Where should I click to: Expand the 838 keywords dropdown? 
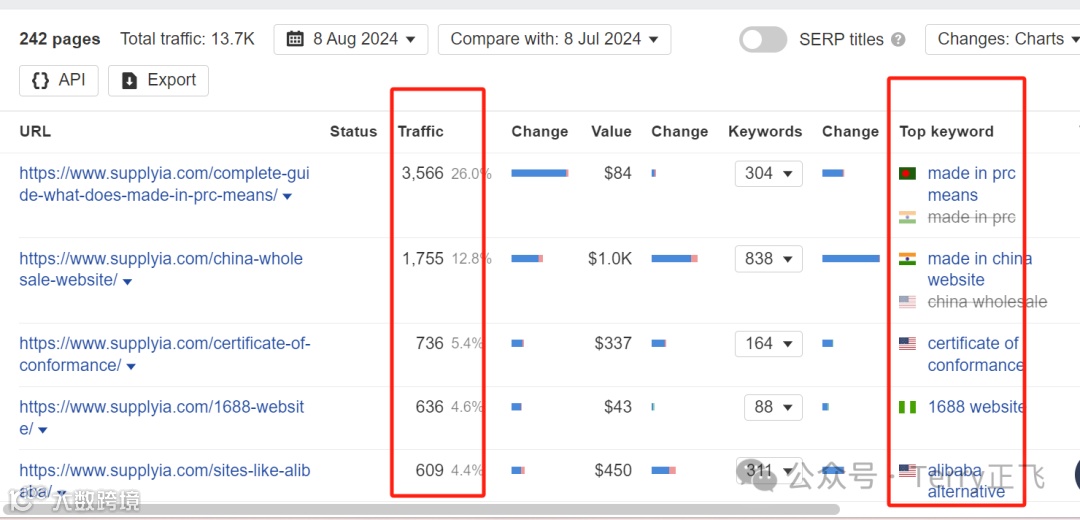click(x=768, y=259)
